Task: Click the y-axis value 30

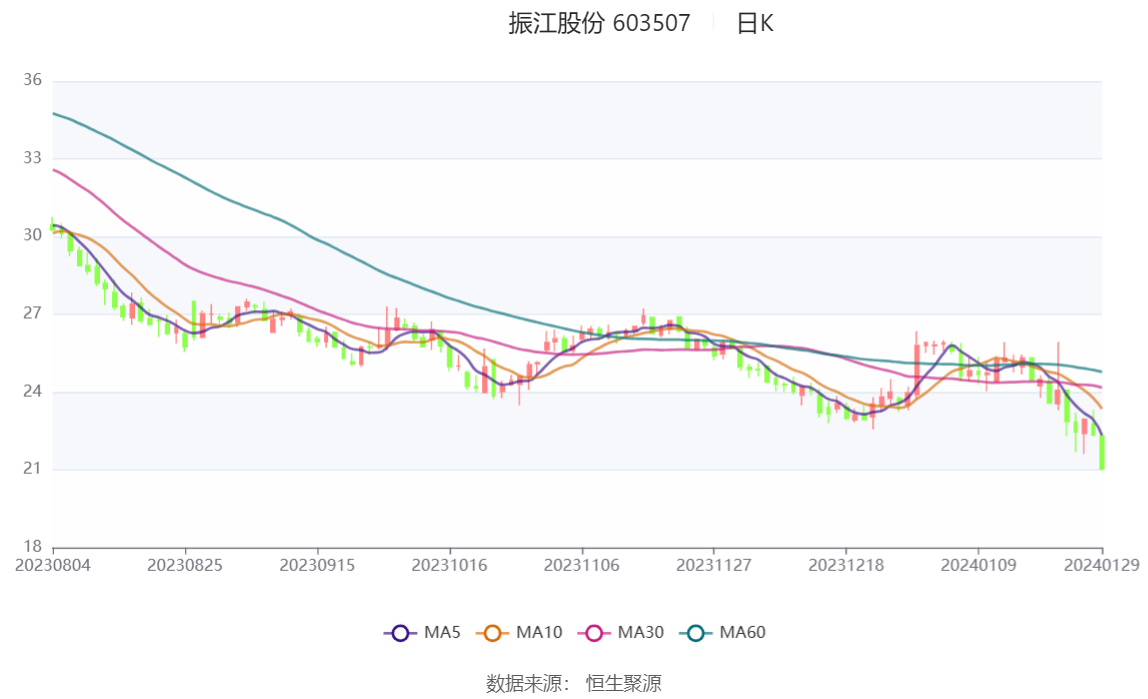Action: (x=32, y=235)
